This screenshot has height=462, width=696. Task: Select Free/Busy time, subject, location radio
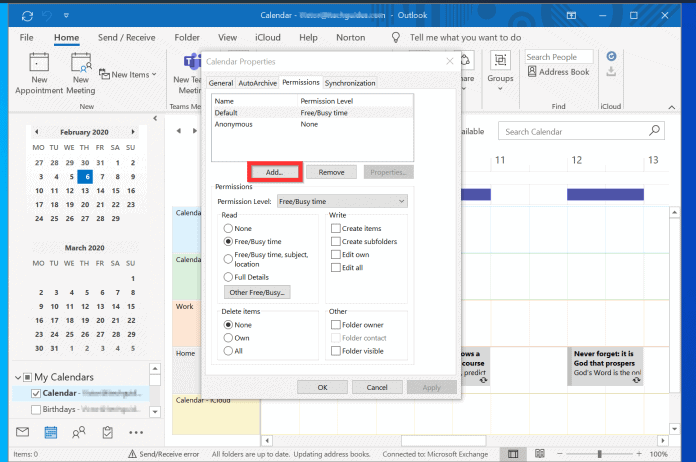[x=228, y=259]
